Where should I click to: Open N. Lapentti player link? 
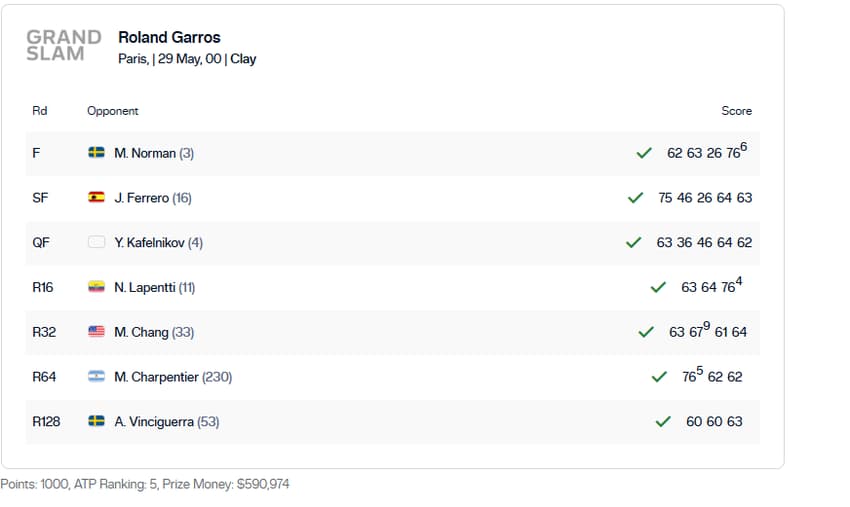point(145,287)
